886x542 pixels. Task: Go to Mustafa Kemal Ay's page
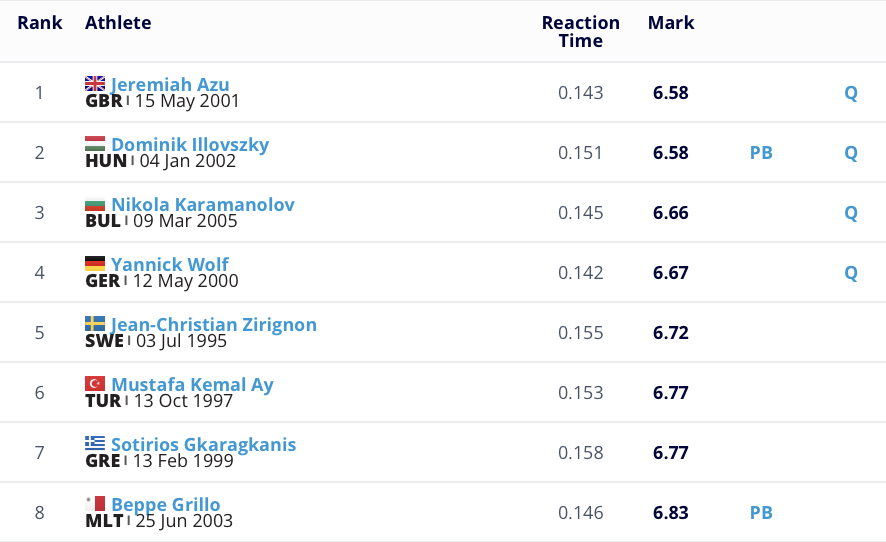click(x=192, y=385)
